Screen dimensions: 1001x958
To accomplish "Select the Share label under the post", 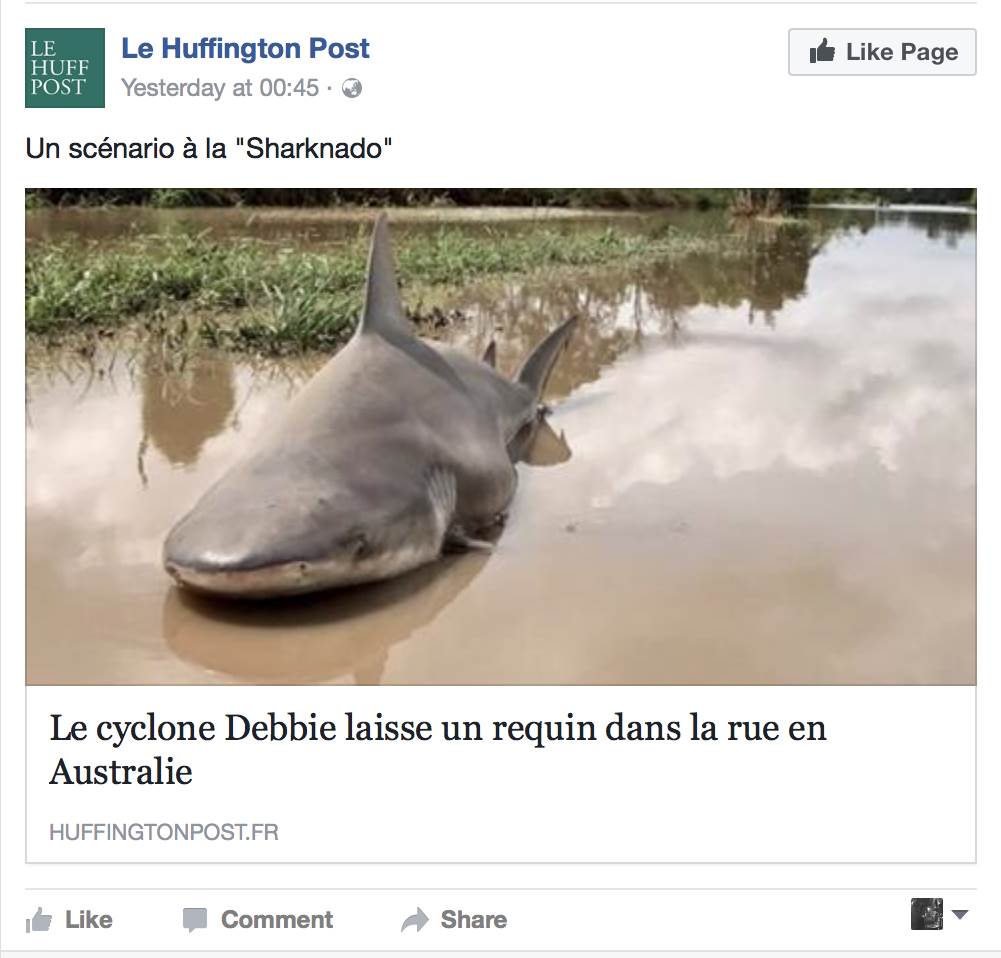I will [474, 920].
